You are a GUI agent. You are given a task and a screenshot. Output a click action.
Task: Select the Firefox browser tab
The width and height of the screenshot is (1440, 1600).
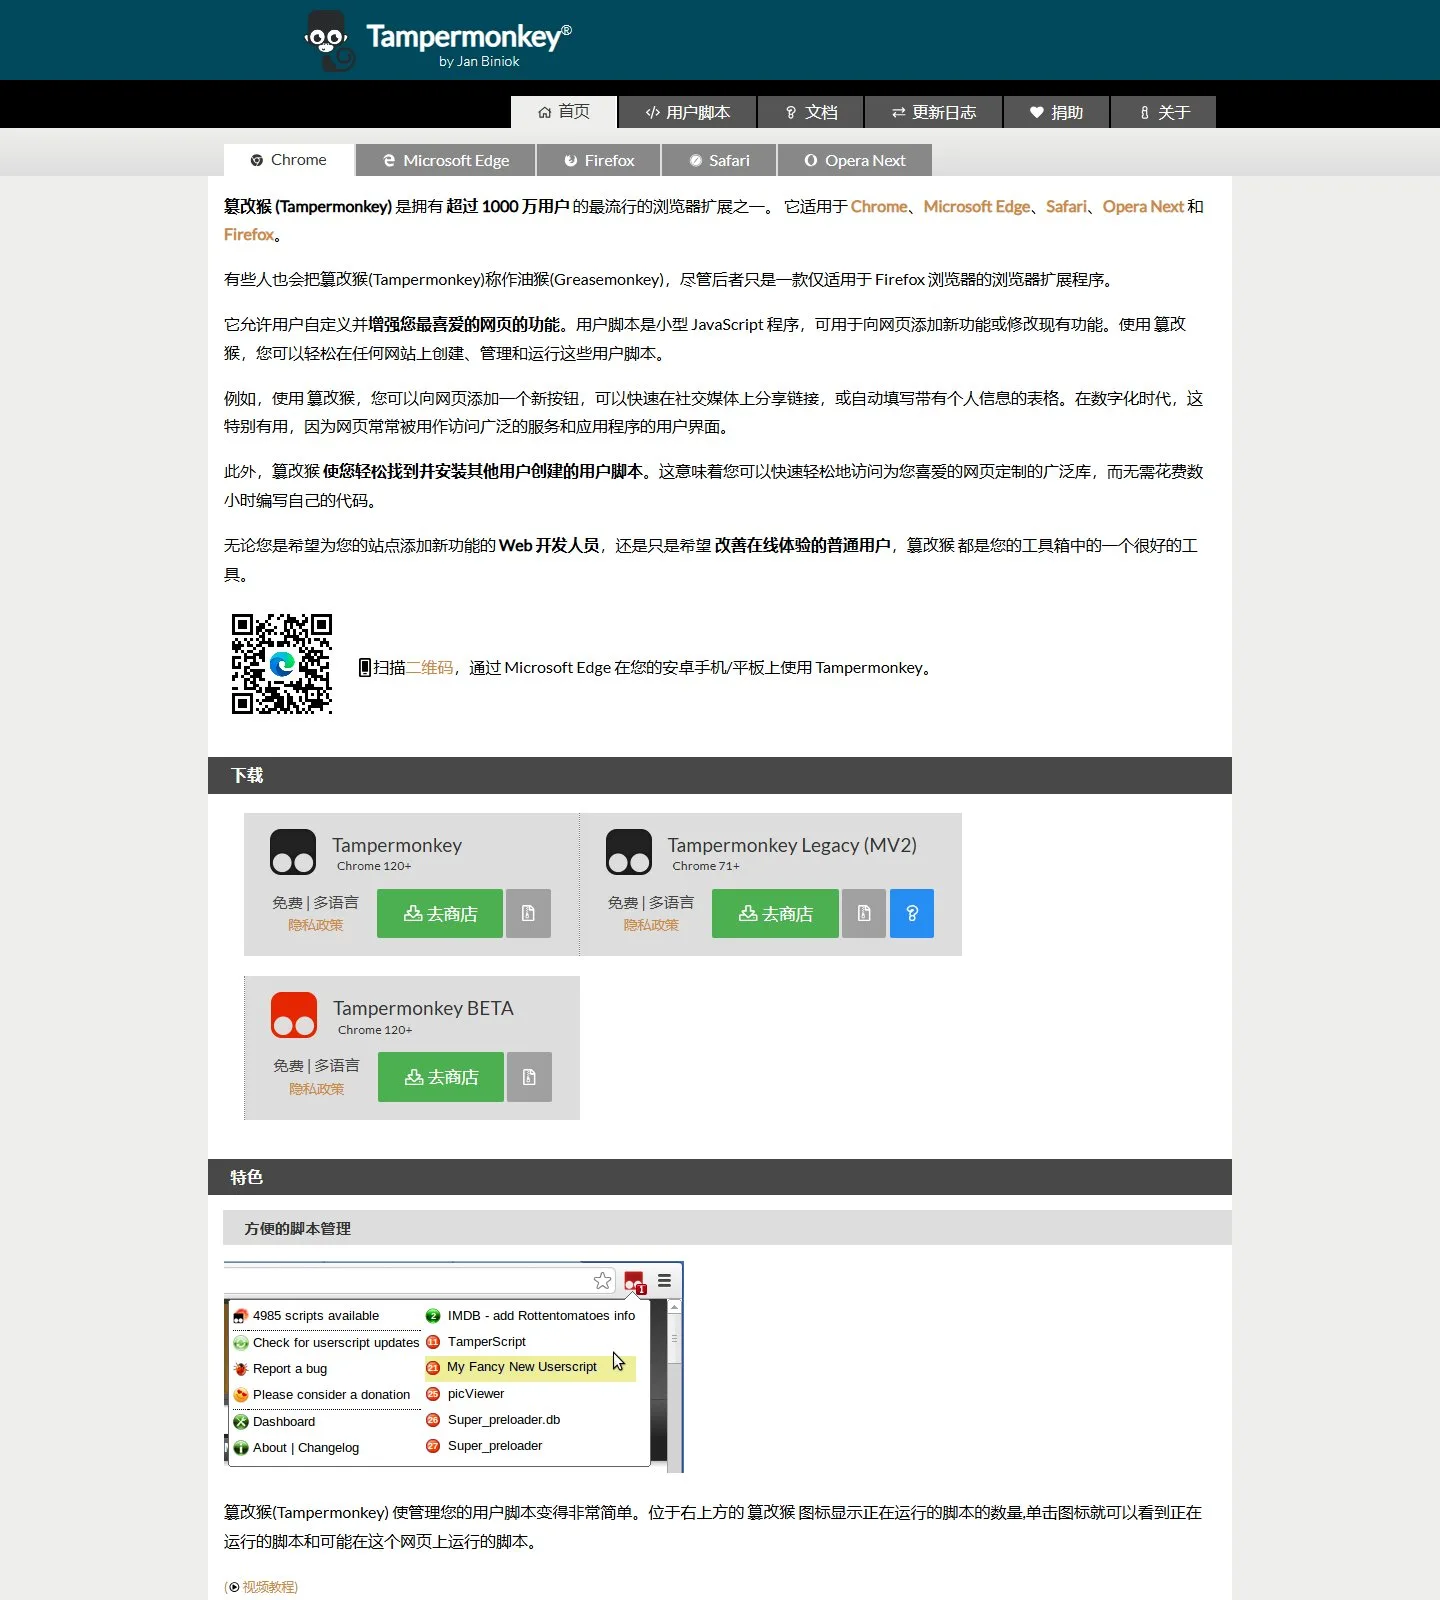[x=599, y=160]
